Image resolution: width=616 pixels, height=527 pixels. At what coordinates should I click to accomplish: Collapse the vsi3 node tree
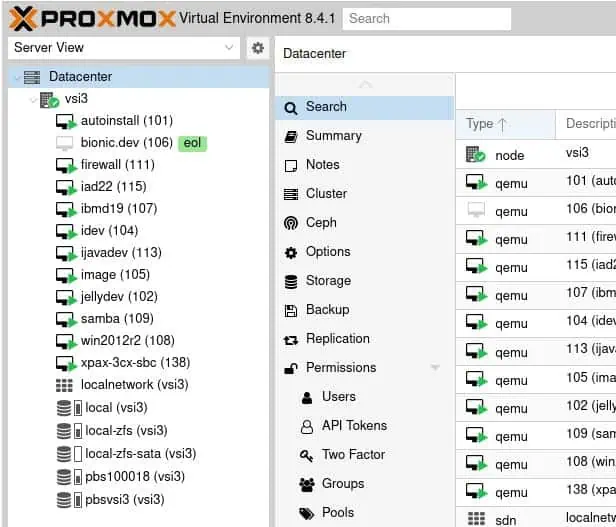tap(35, 99)
